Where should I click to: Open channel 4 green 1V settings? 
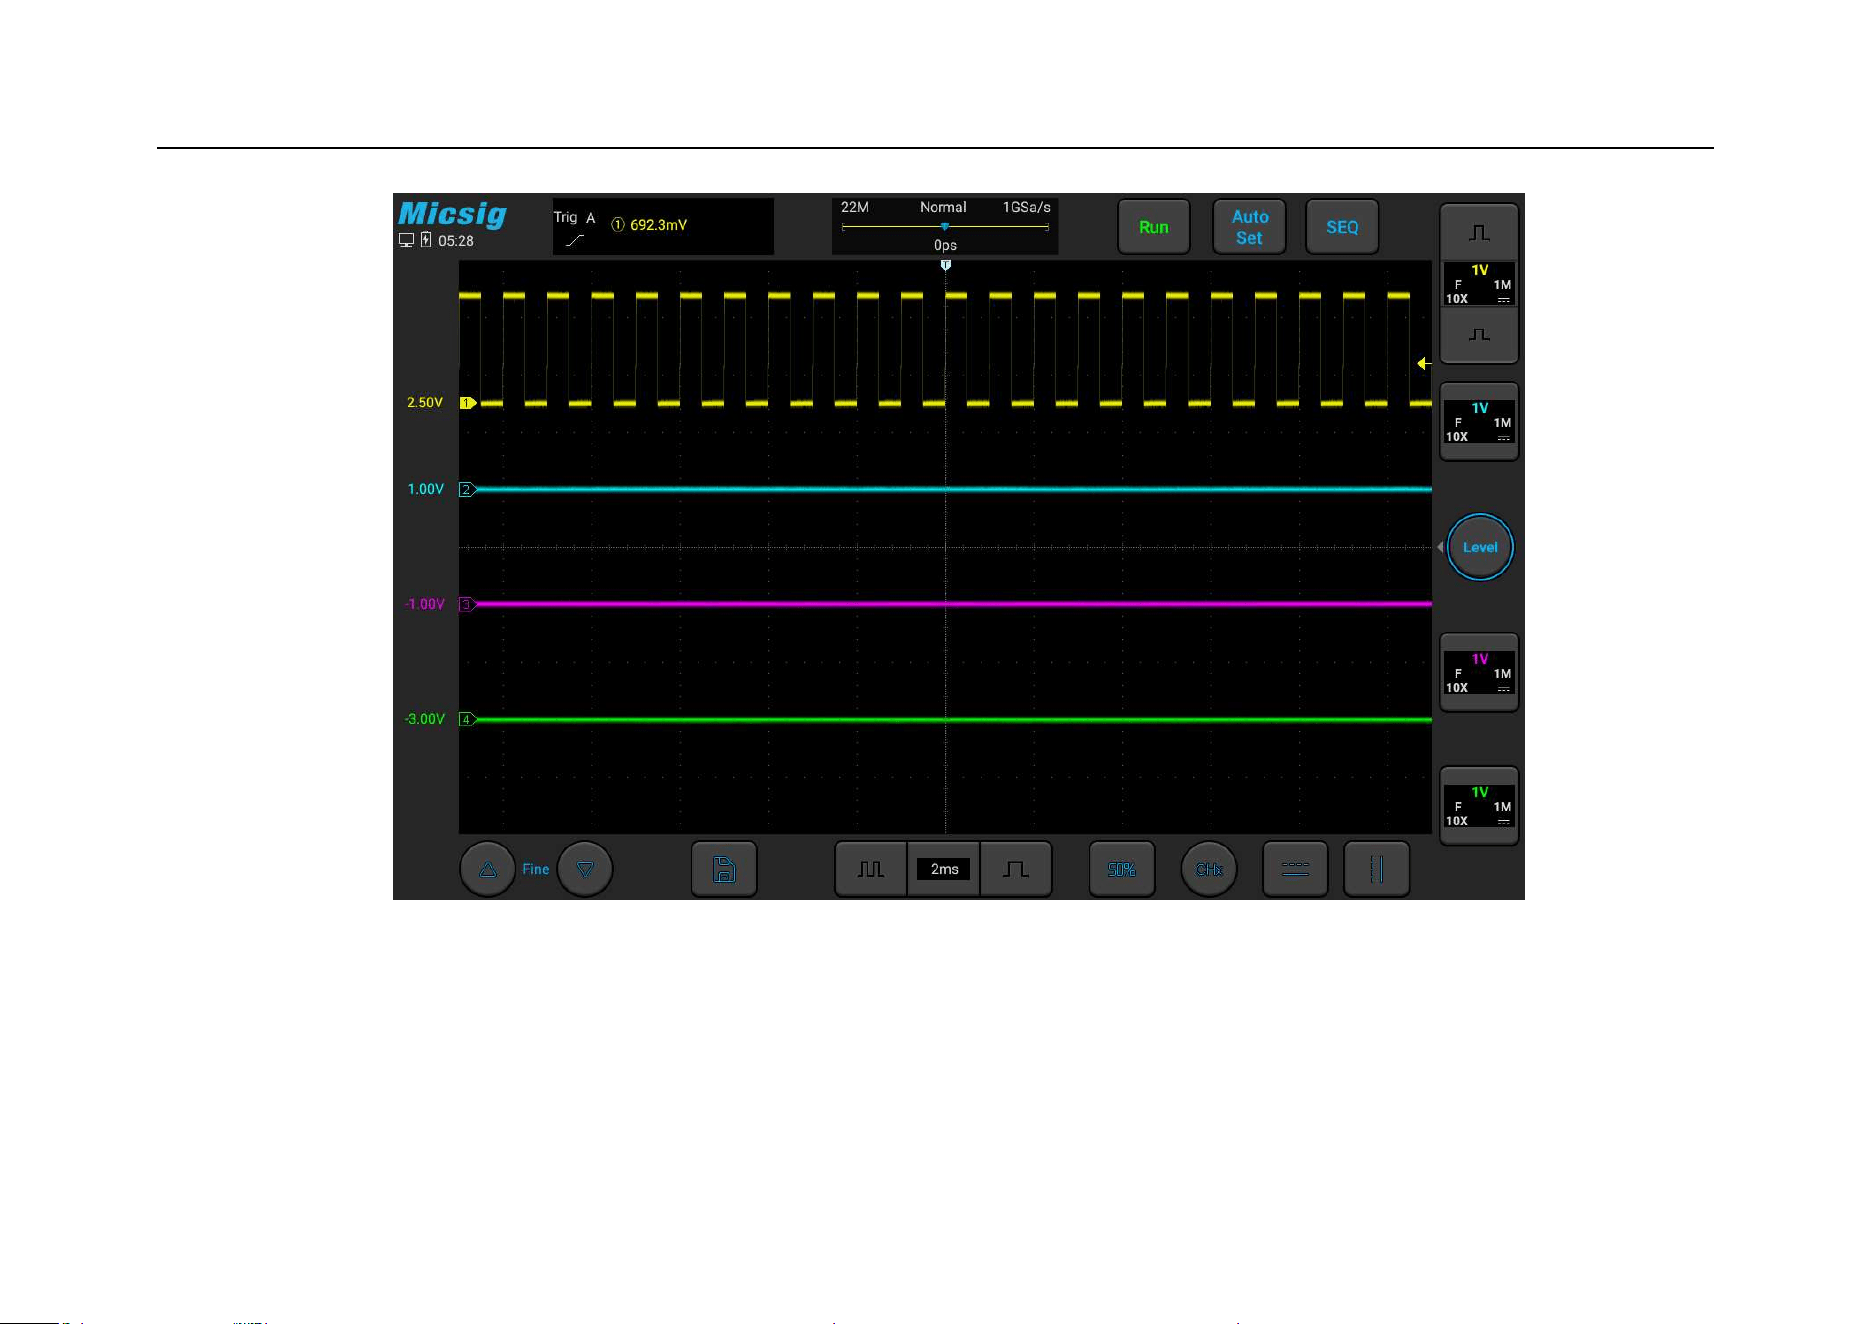click(x=1479, y=806)
